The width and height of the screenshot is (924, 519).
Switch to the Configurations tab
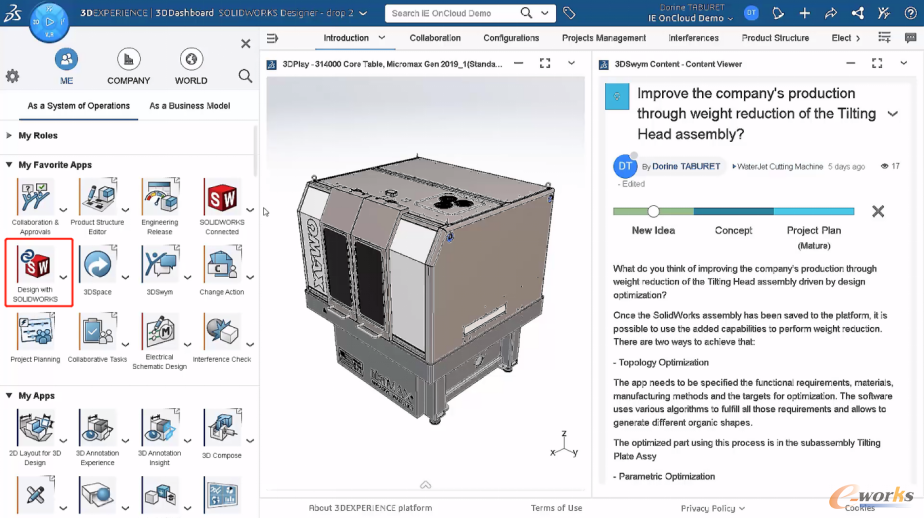coord(511,38)
